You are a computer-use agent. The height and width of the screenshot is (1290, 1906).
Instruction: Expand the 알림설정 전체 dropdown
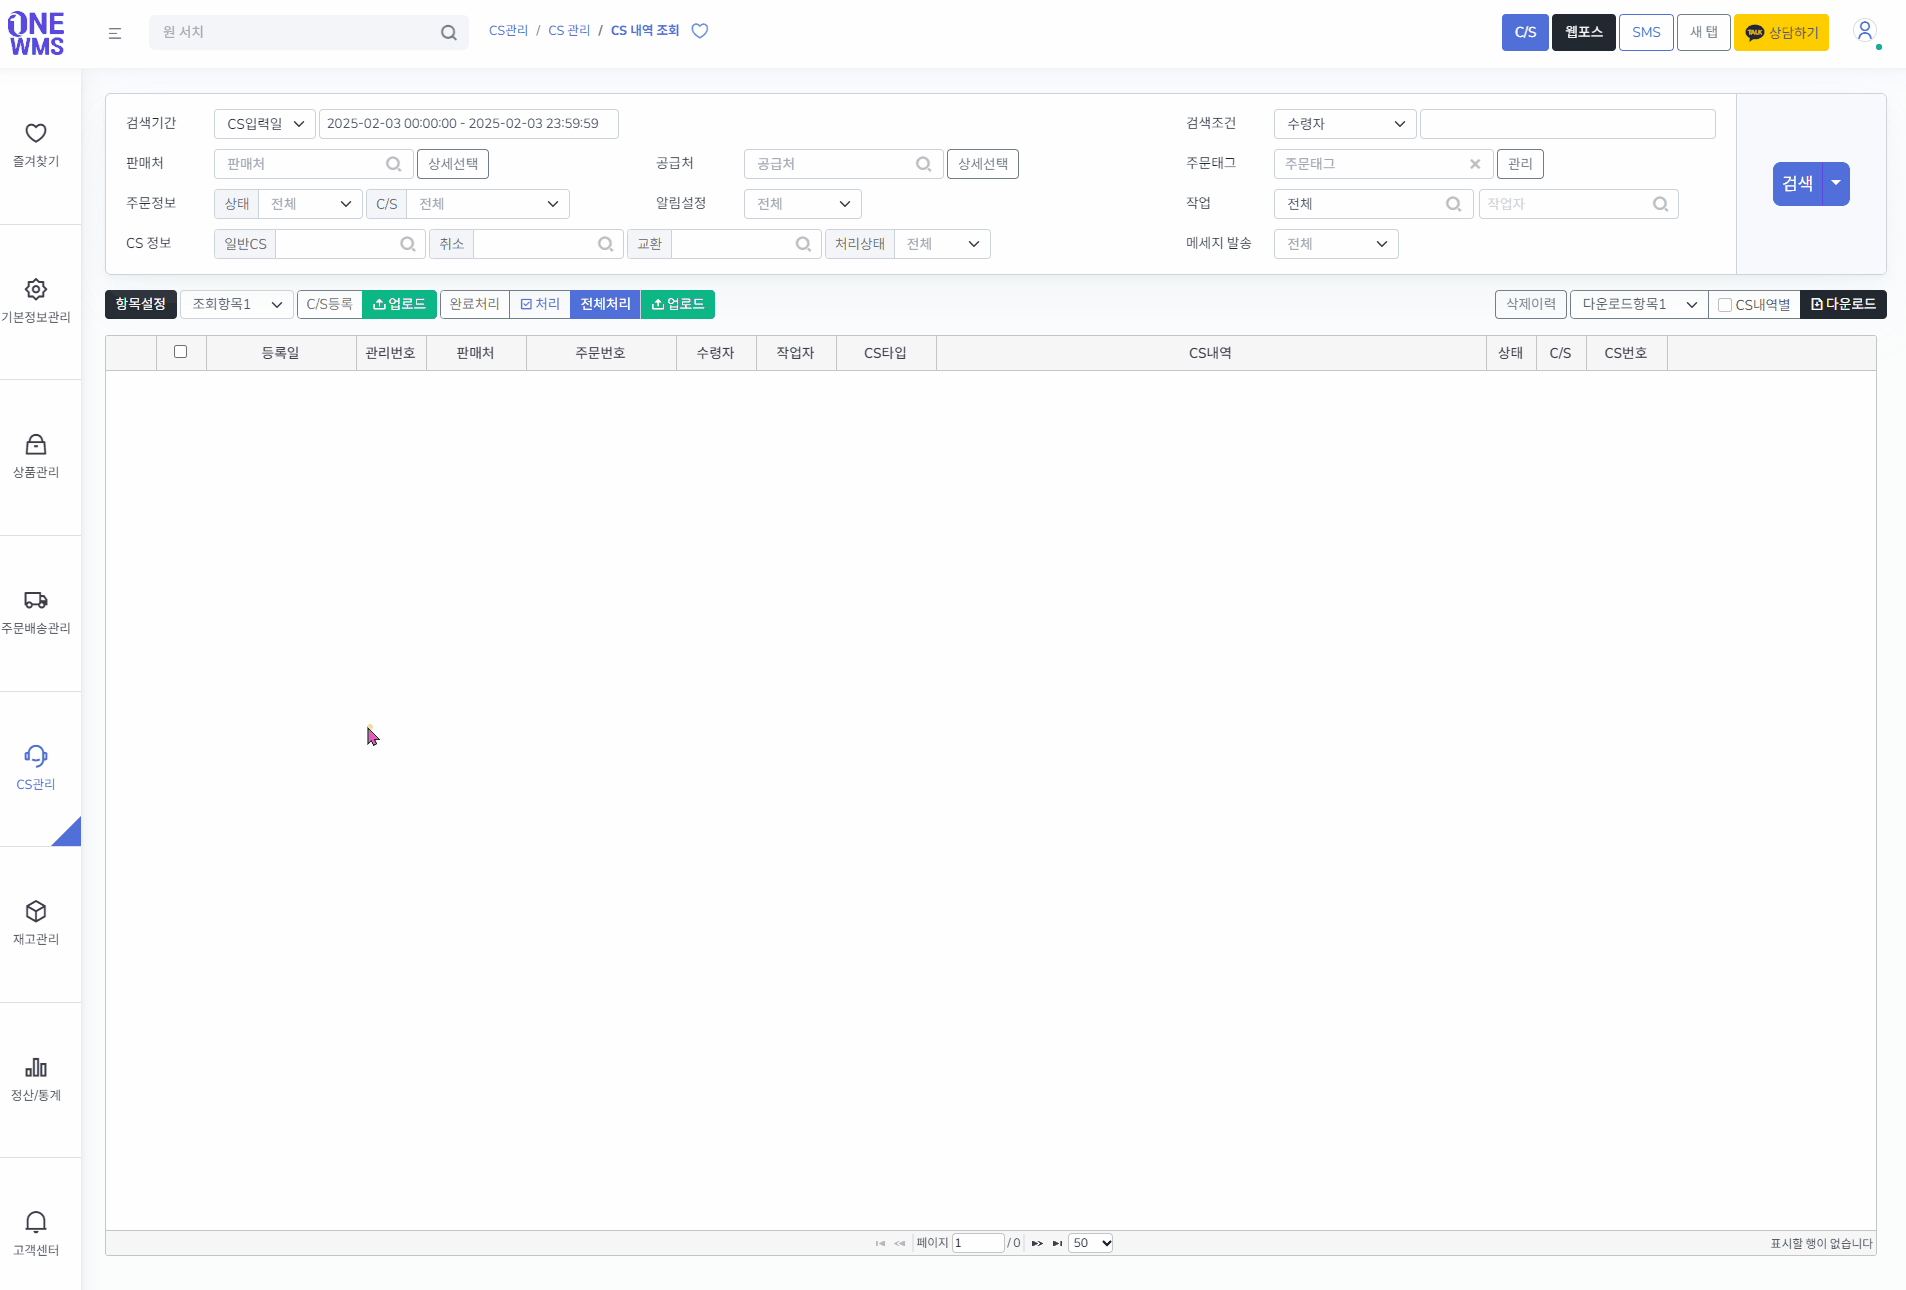coord(803,204)
